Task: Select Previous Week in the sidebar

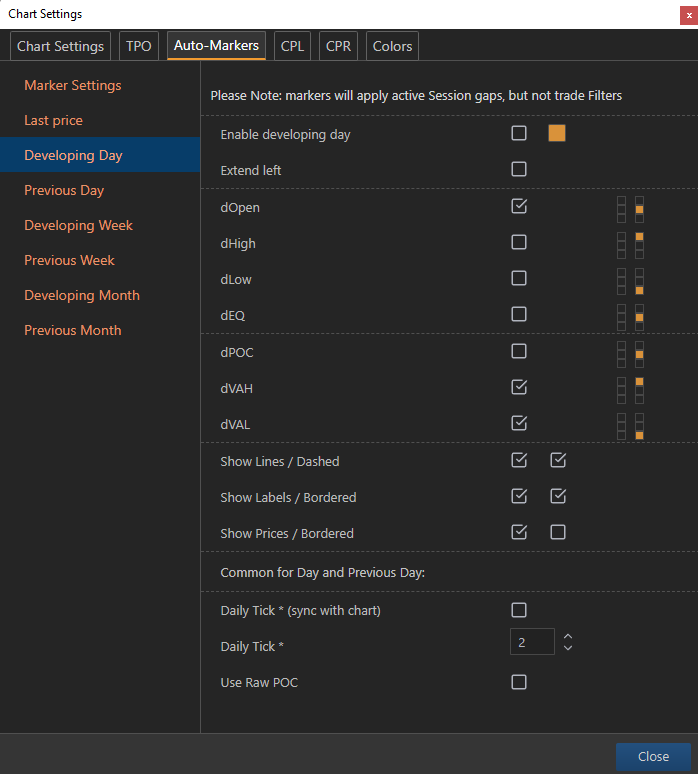Action: (x=100, y=260)
